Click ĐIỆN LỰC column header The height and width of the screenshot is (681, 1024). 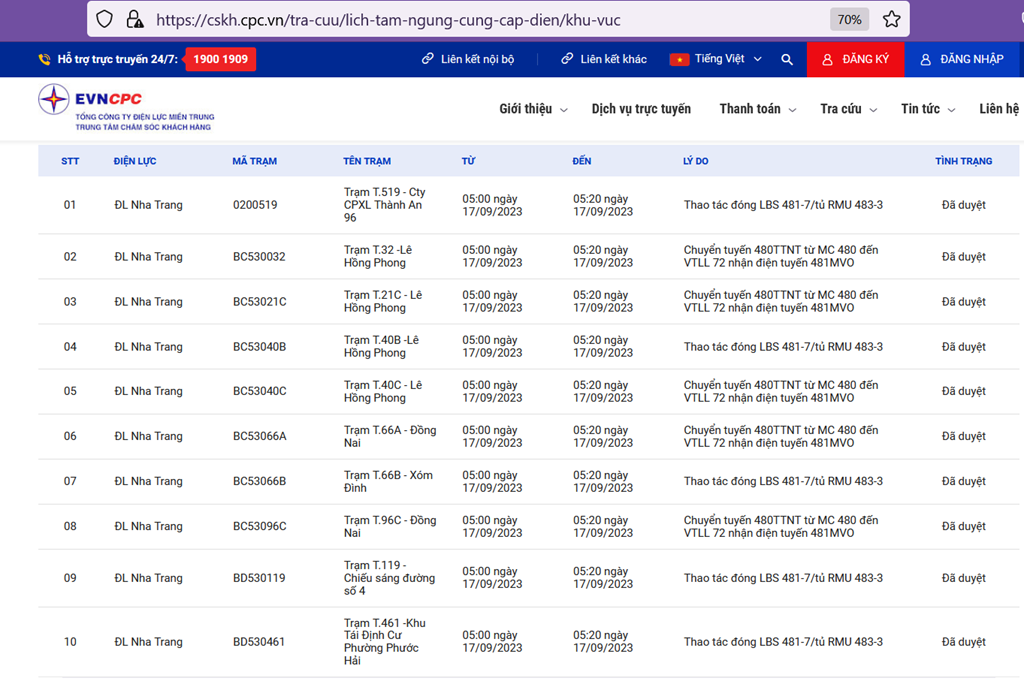click(135, 161)
